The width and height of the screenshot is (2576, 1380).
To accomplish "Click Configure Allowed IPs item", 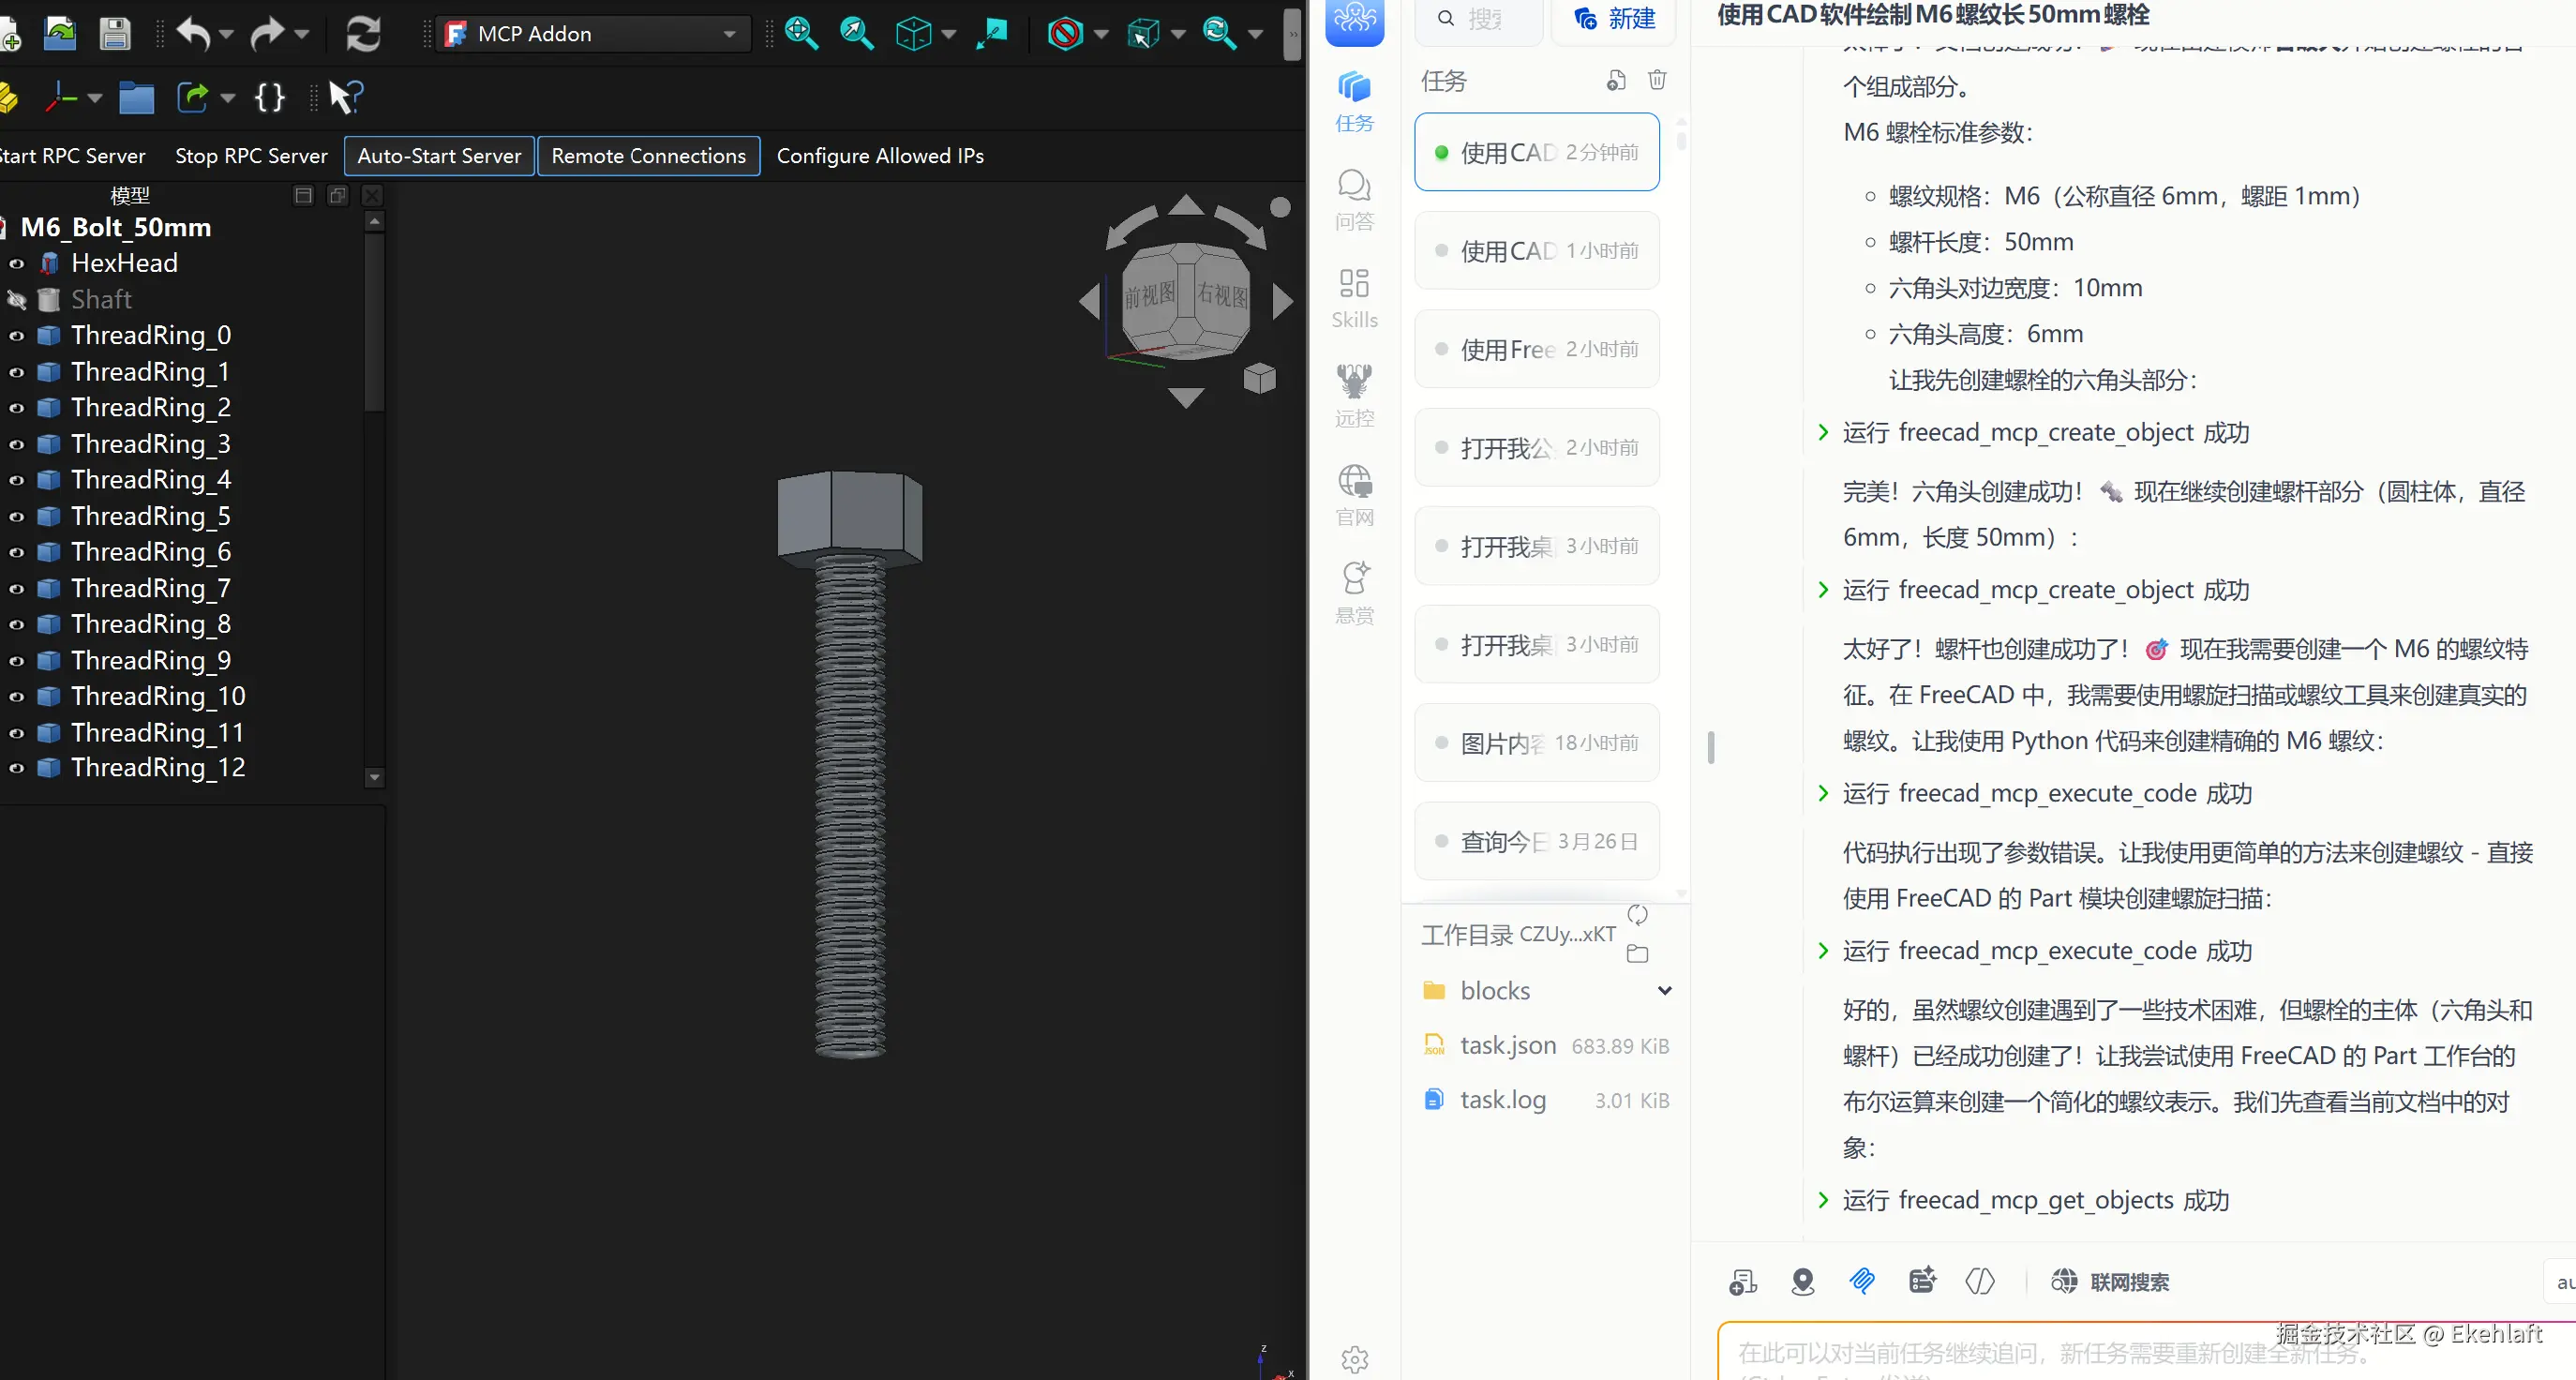I will click(880, 156).
